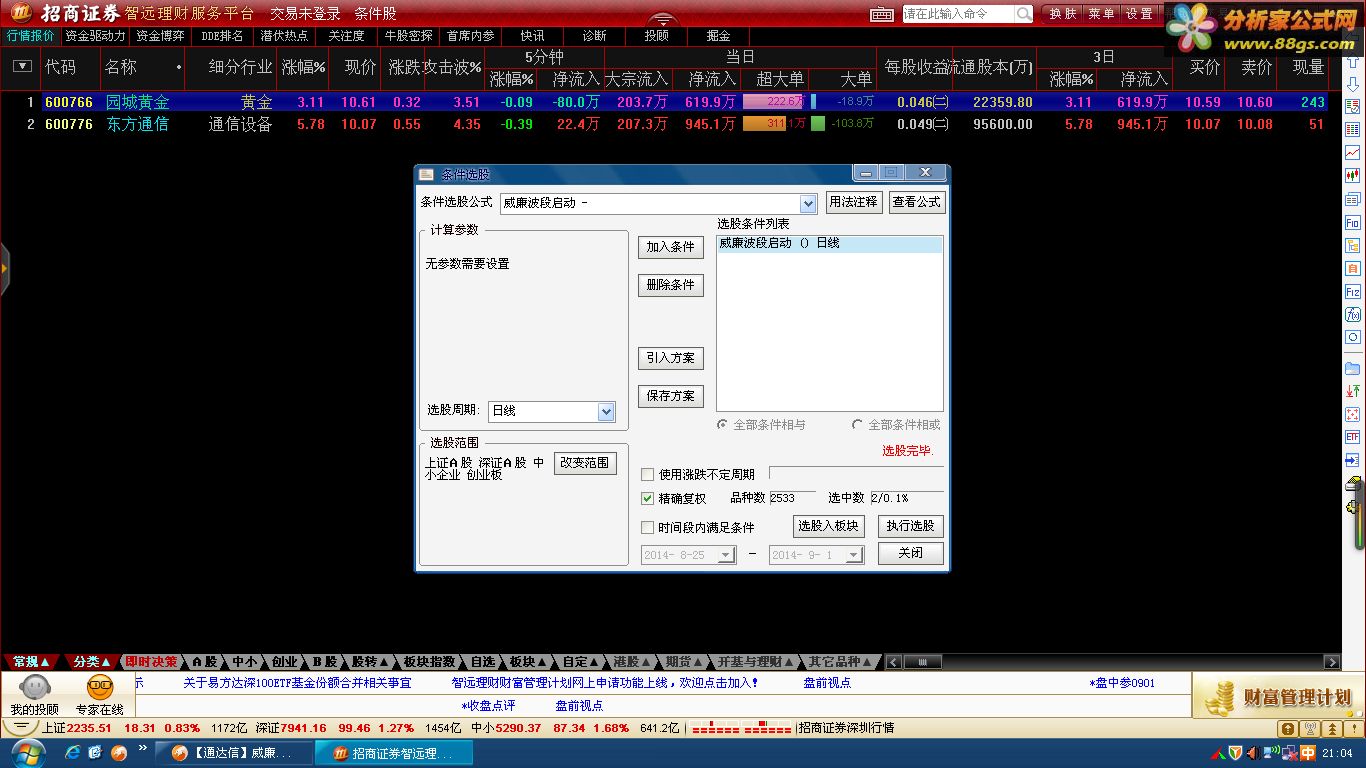Click the 中 input method tray icon
The width and height of the screenshot is (1366, 768).
tap(1307, 754)
